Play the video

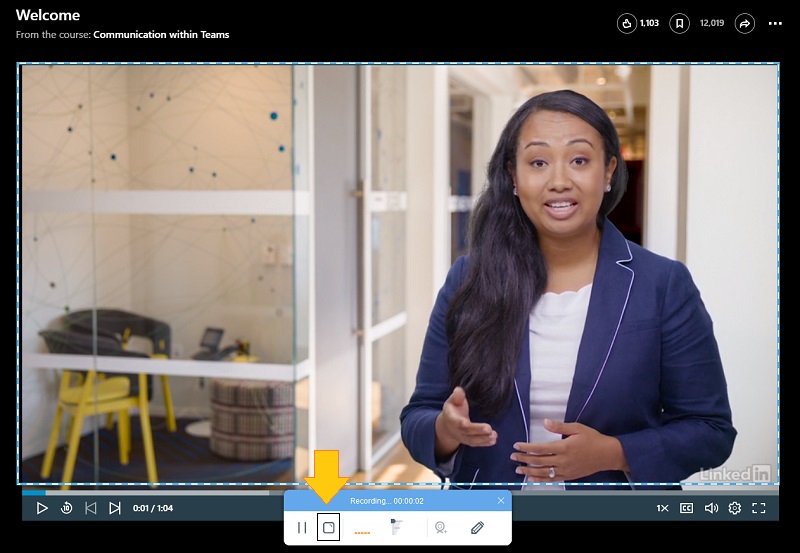click(42, 508)
